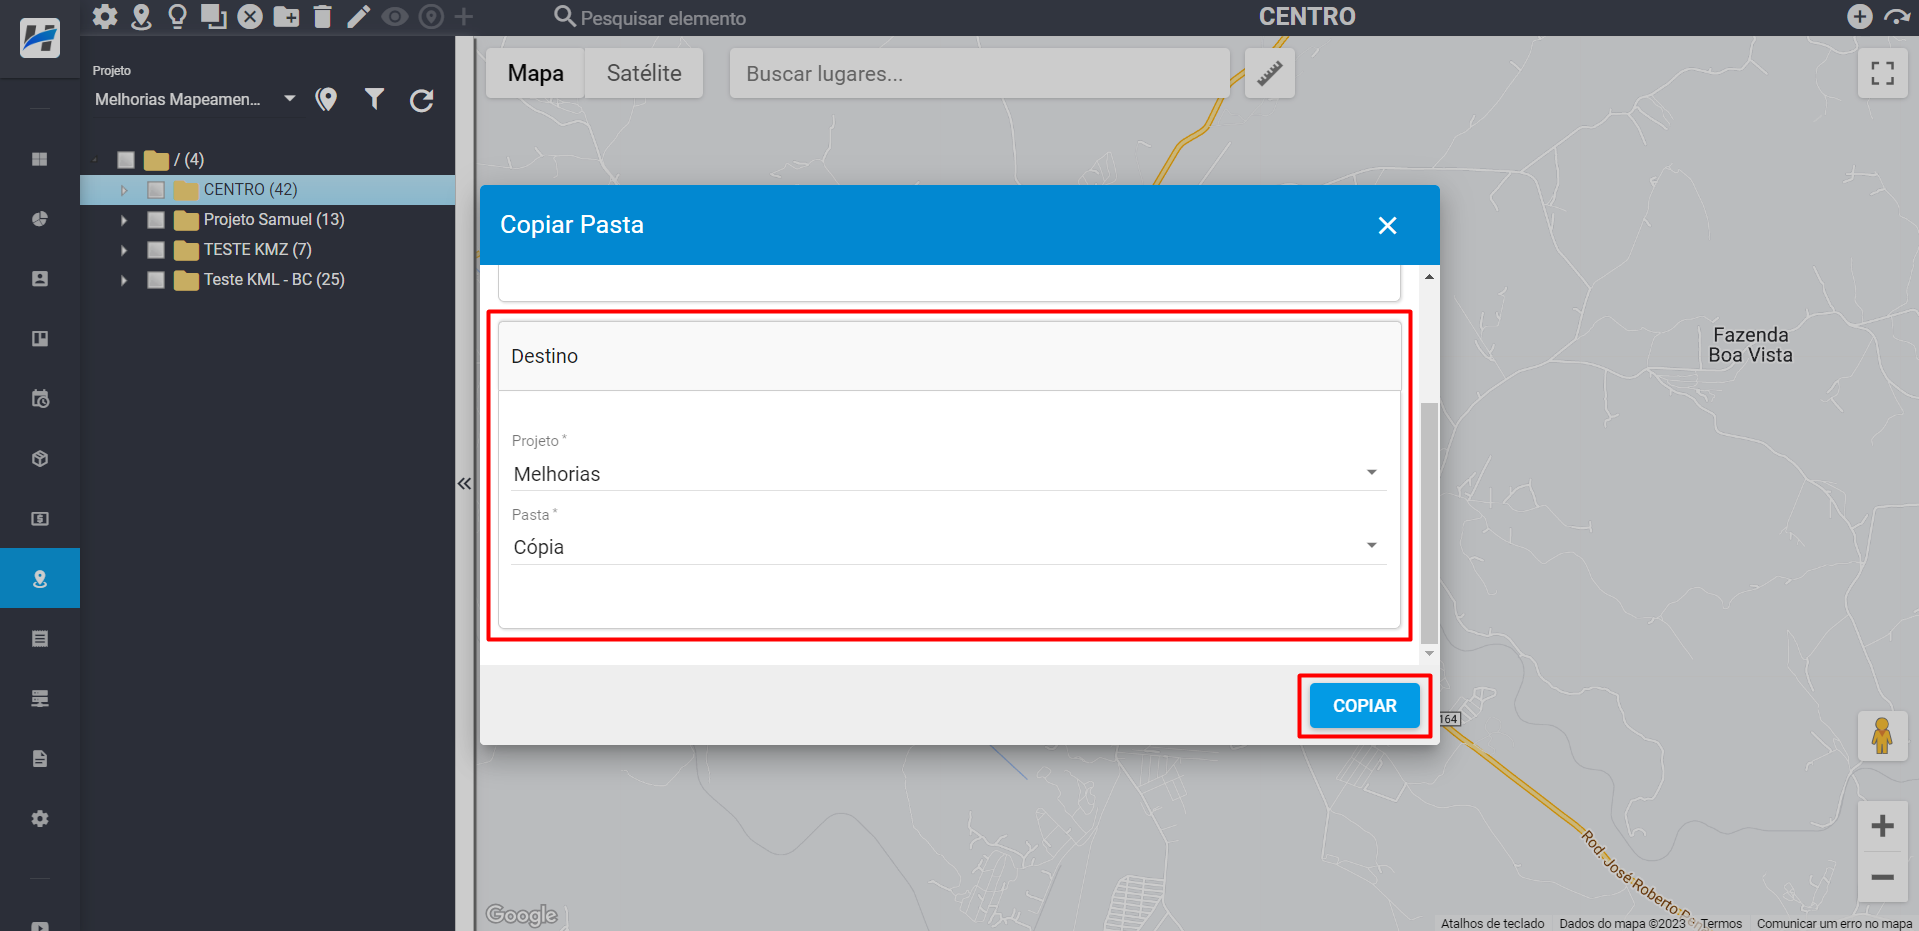The width and height of the screenshot is (1919, 931).
Task: Toggle map fullscreen view
Action: point(1882,73)
